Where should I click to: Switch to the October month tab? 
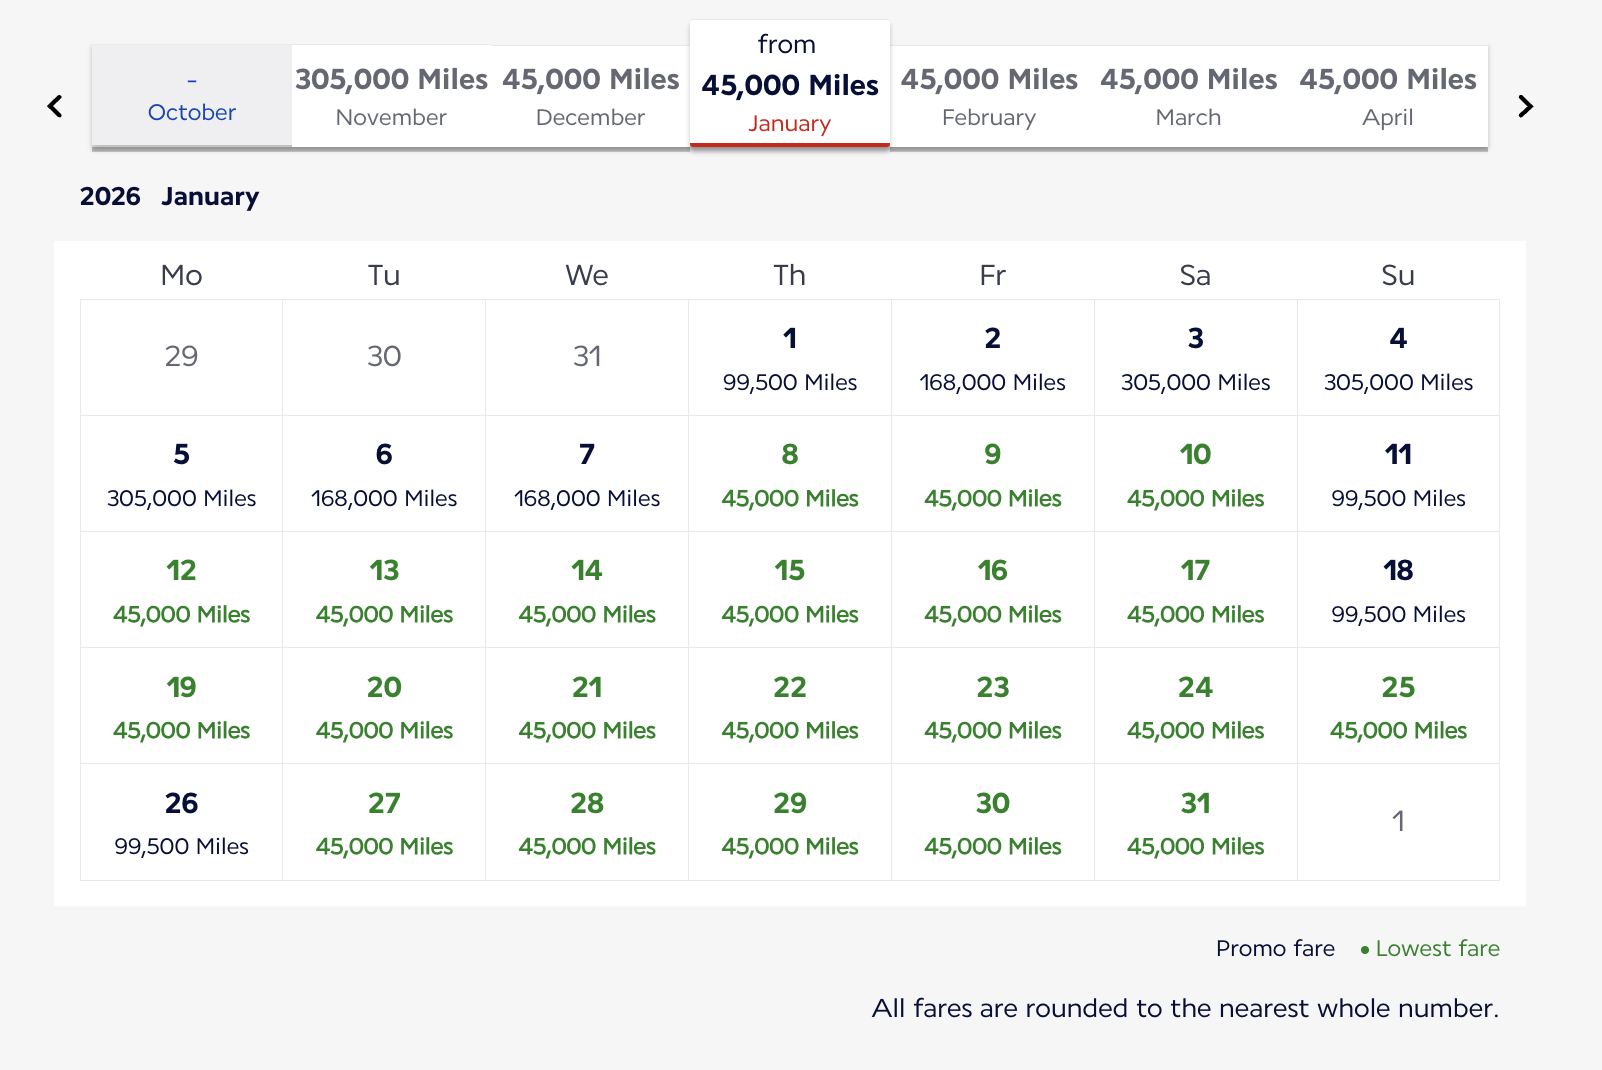(192, 96)
